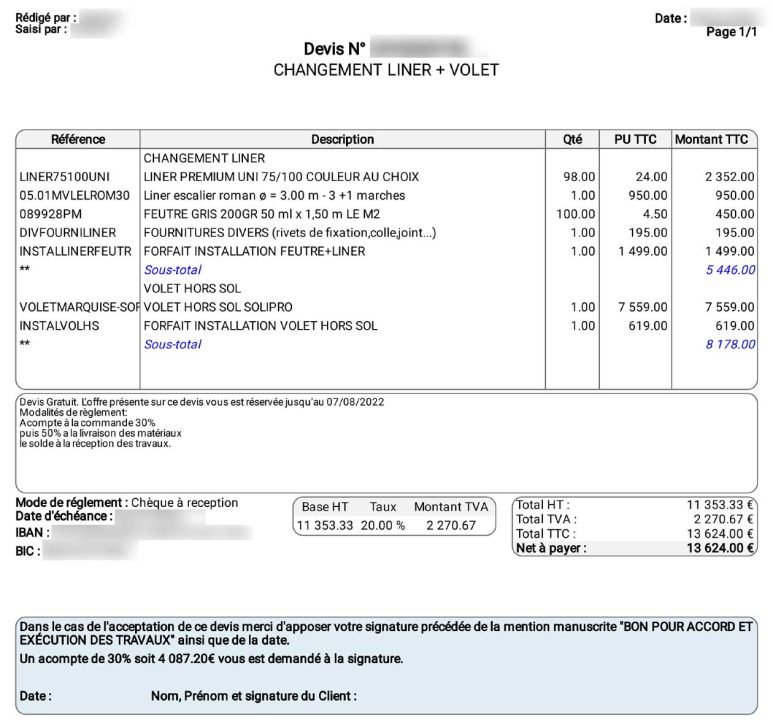Click the "Net à payer :" label
The image size is (773, 720).
(551, 548)
